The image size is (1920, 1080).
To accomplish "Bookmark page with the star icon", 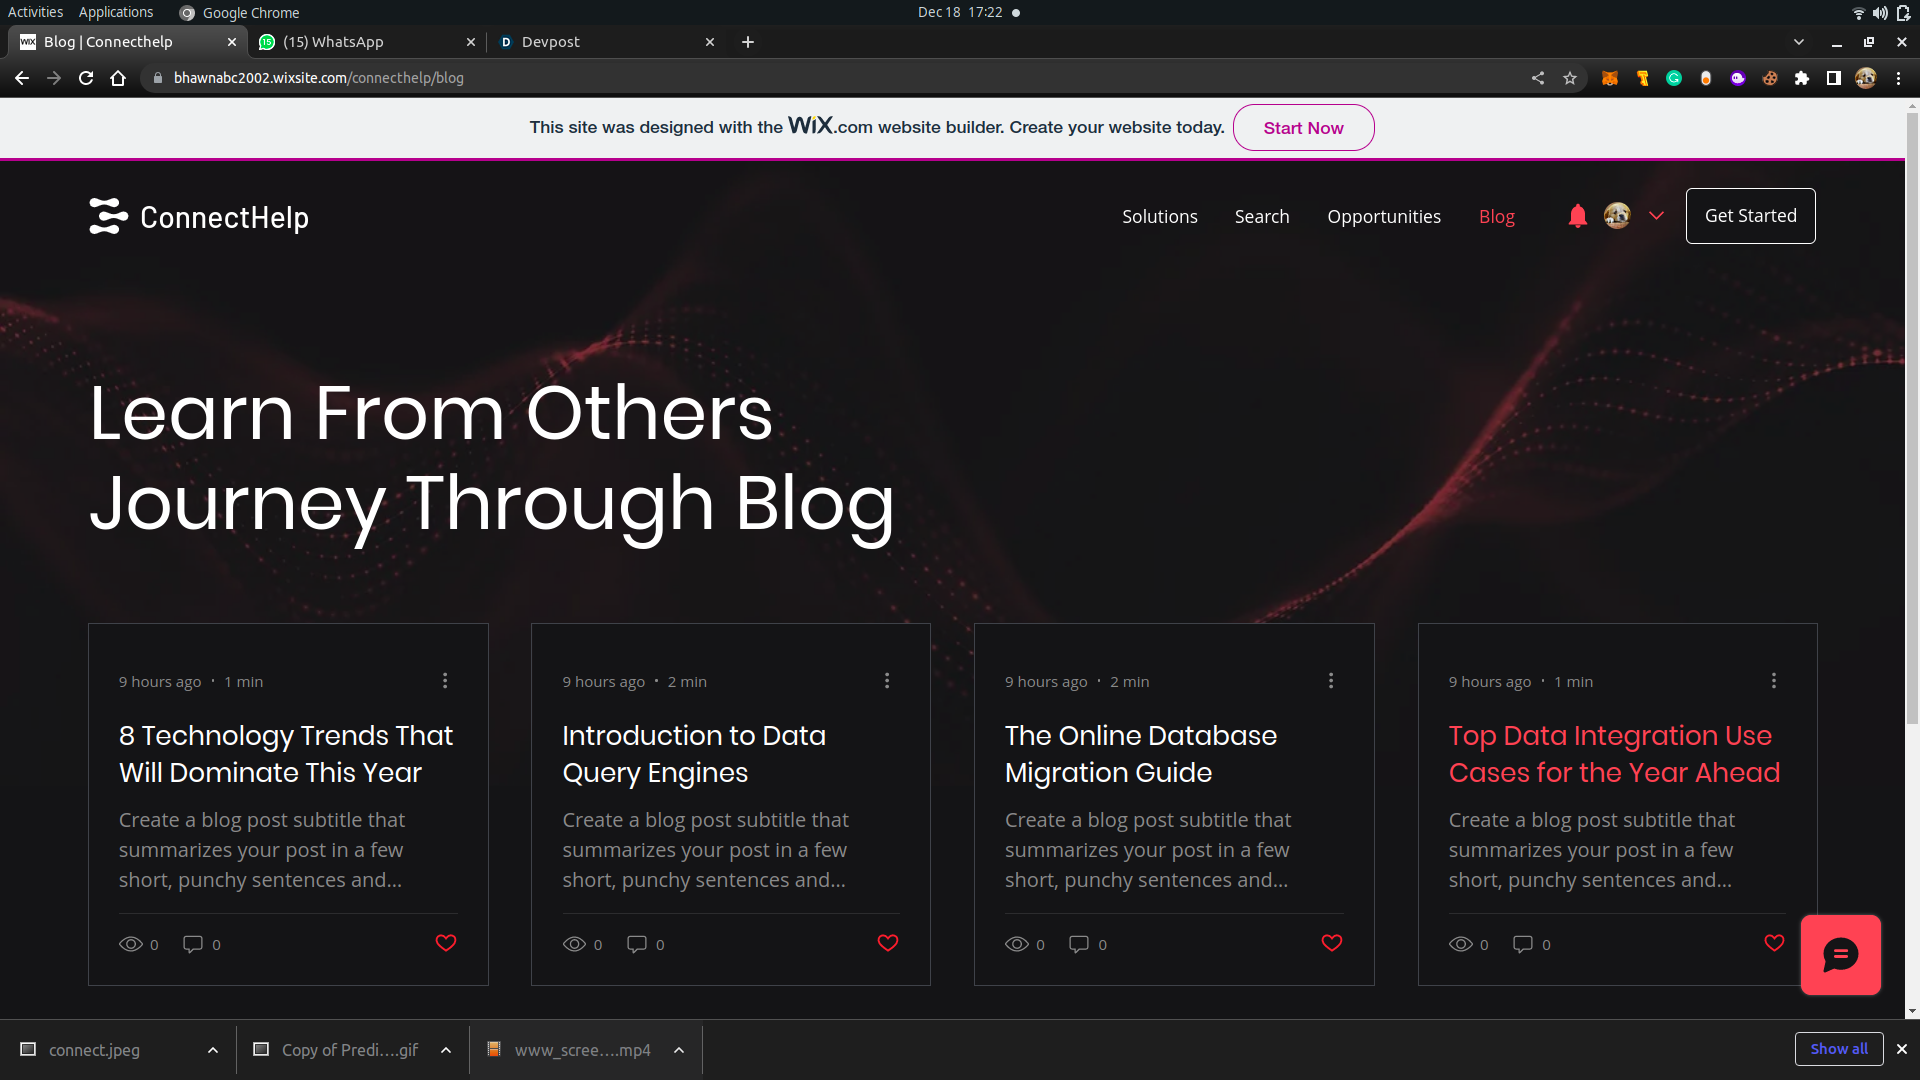I will tap(1570, 78).
